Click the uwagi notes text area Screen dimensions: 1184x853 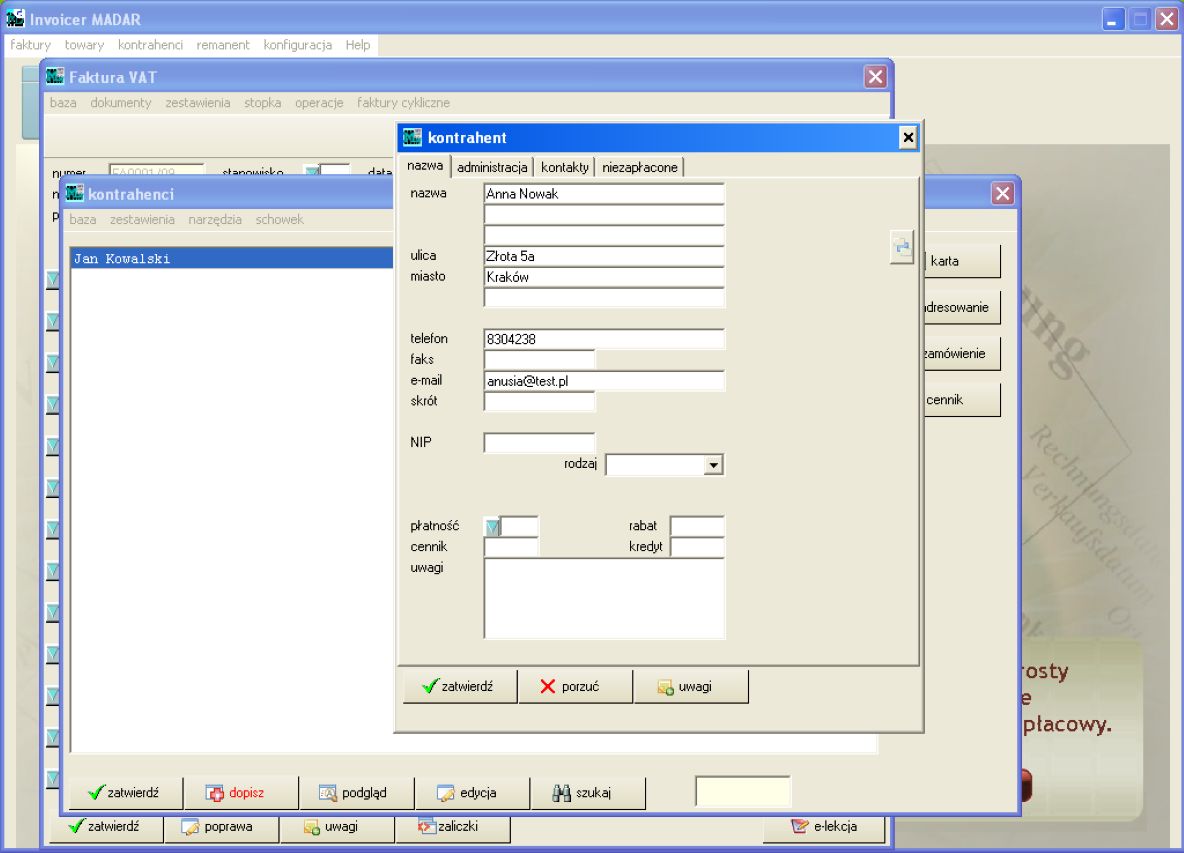coord(604,599)
